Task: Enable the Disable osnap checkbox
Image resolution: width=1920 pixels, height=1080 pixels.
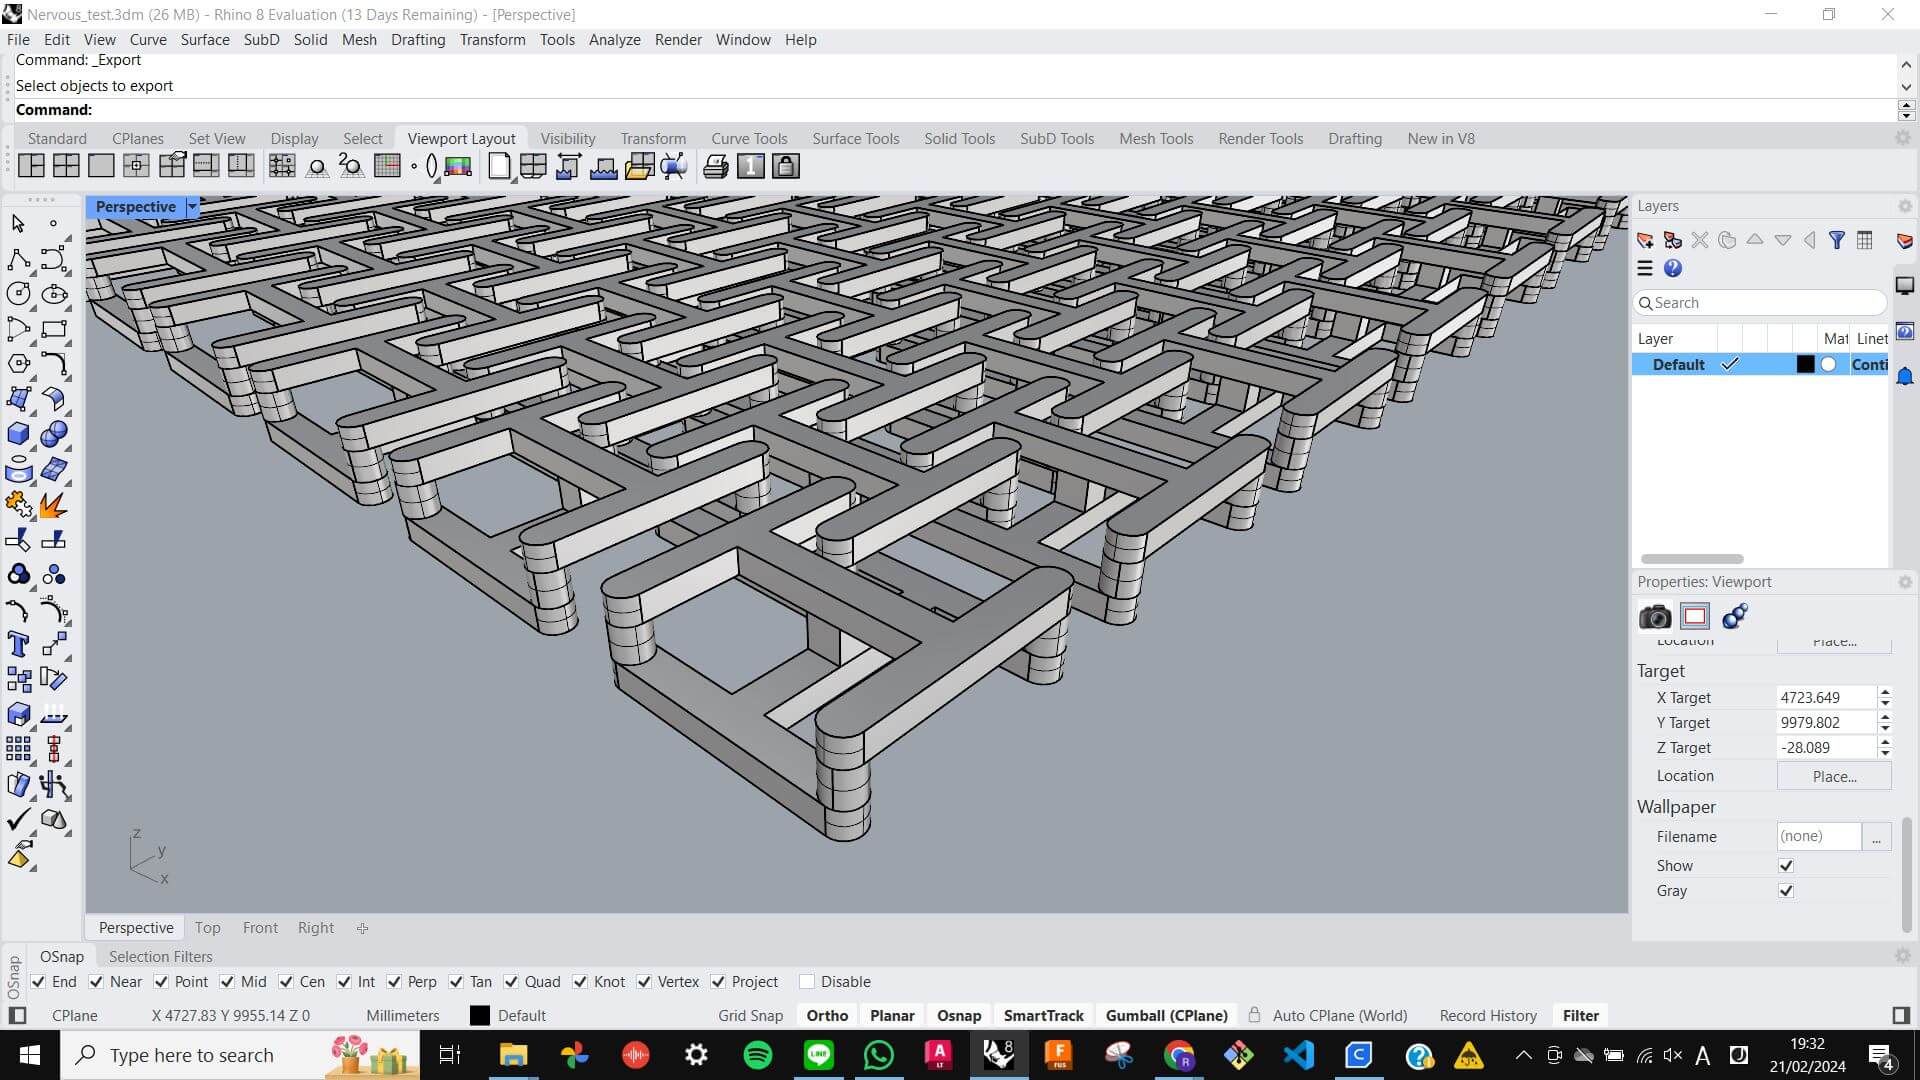Action: tap(807, 982)
